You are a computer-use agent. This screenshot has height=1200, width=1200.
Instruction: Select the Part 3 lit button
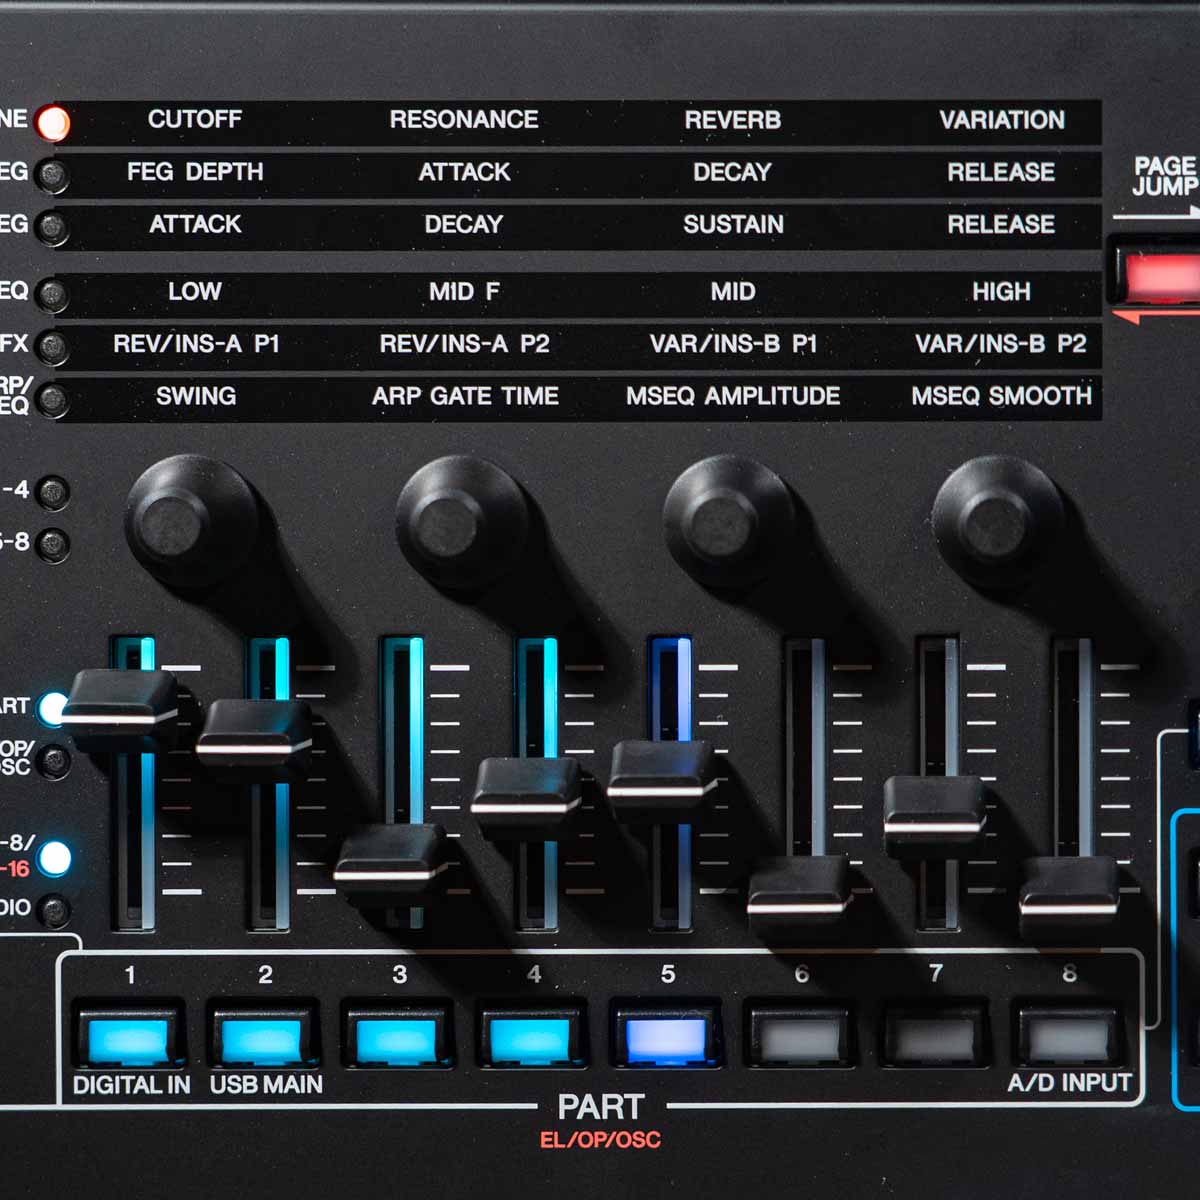(396, 1040)
